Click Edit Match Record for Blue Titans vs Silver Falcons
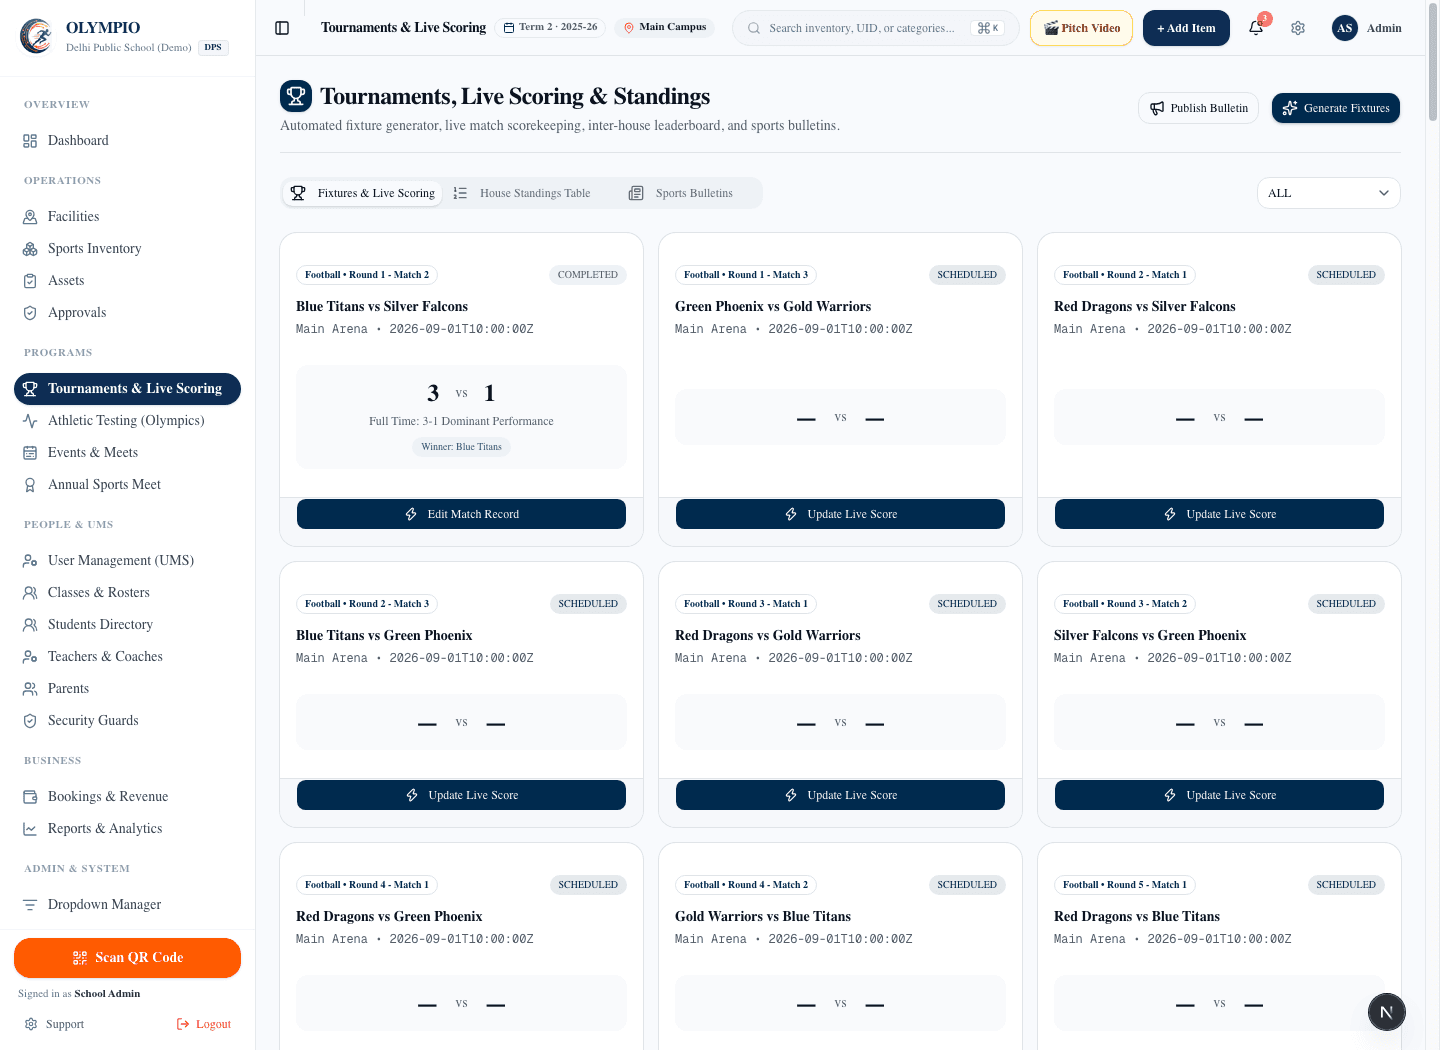1440x1050 pixels. 461,514
